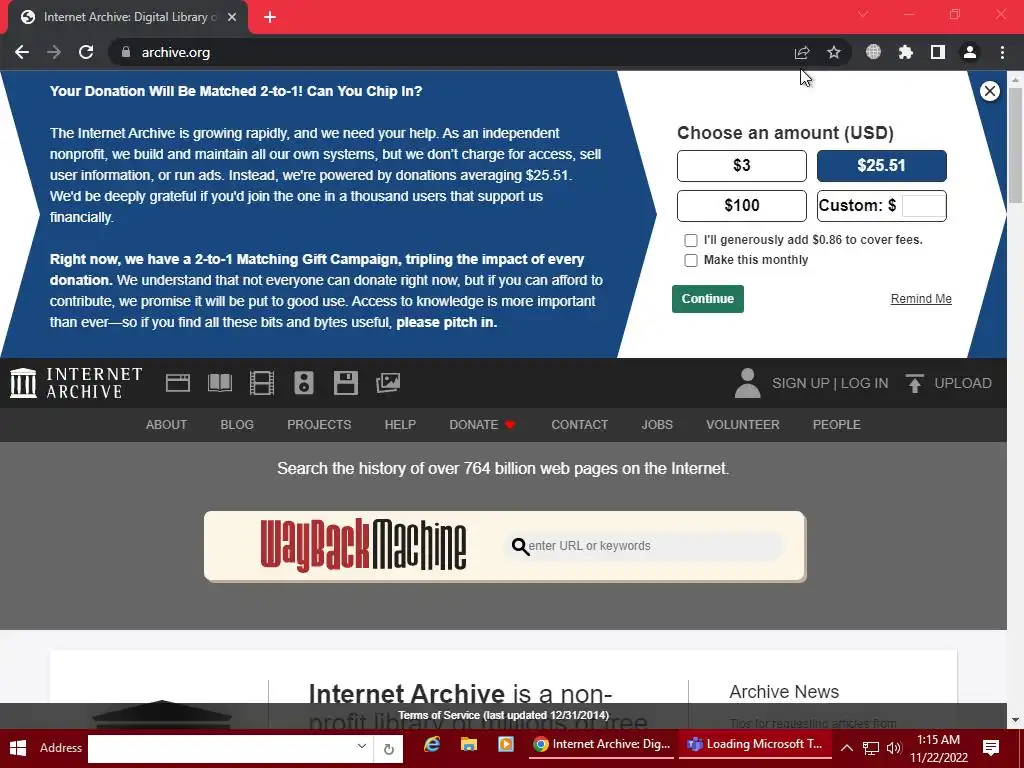Viewport: 1024px width, 768px height.
Task: Open the Video film icon
Action: 262,383
